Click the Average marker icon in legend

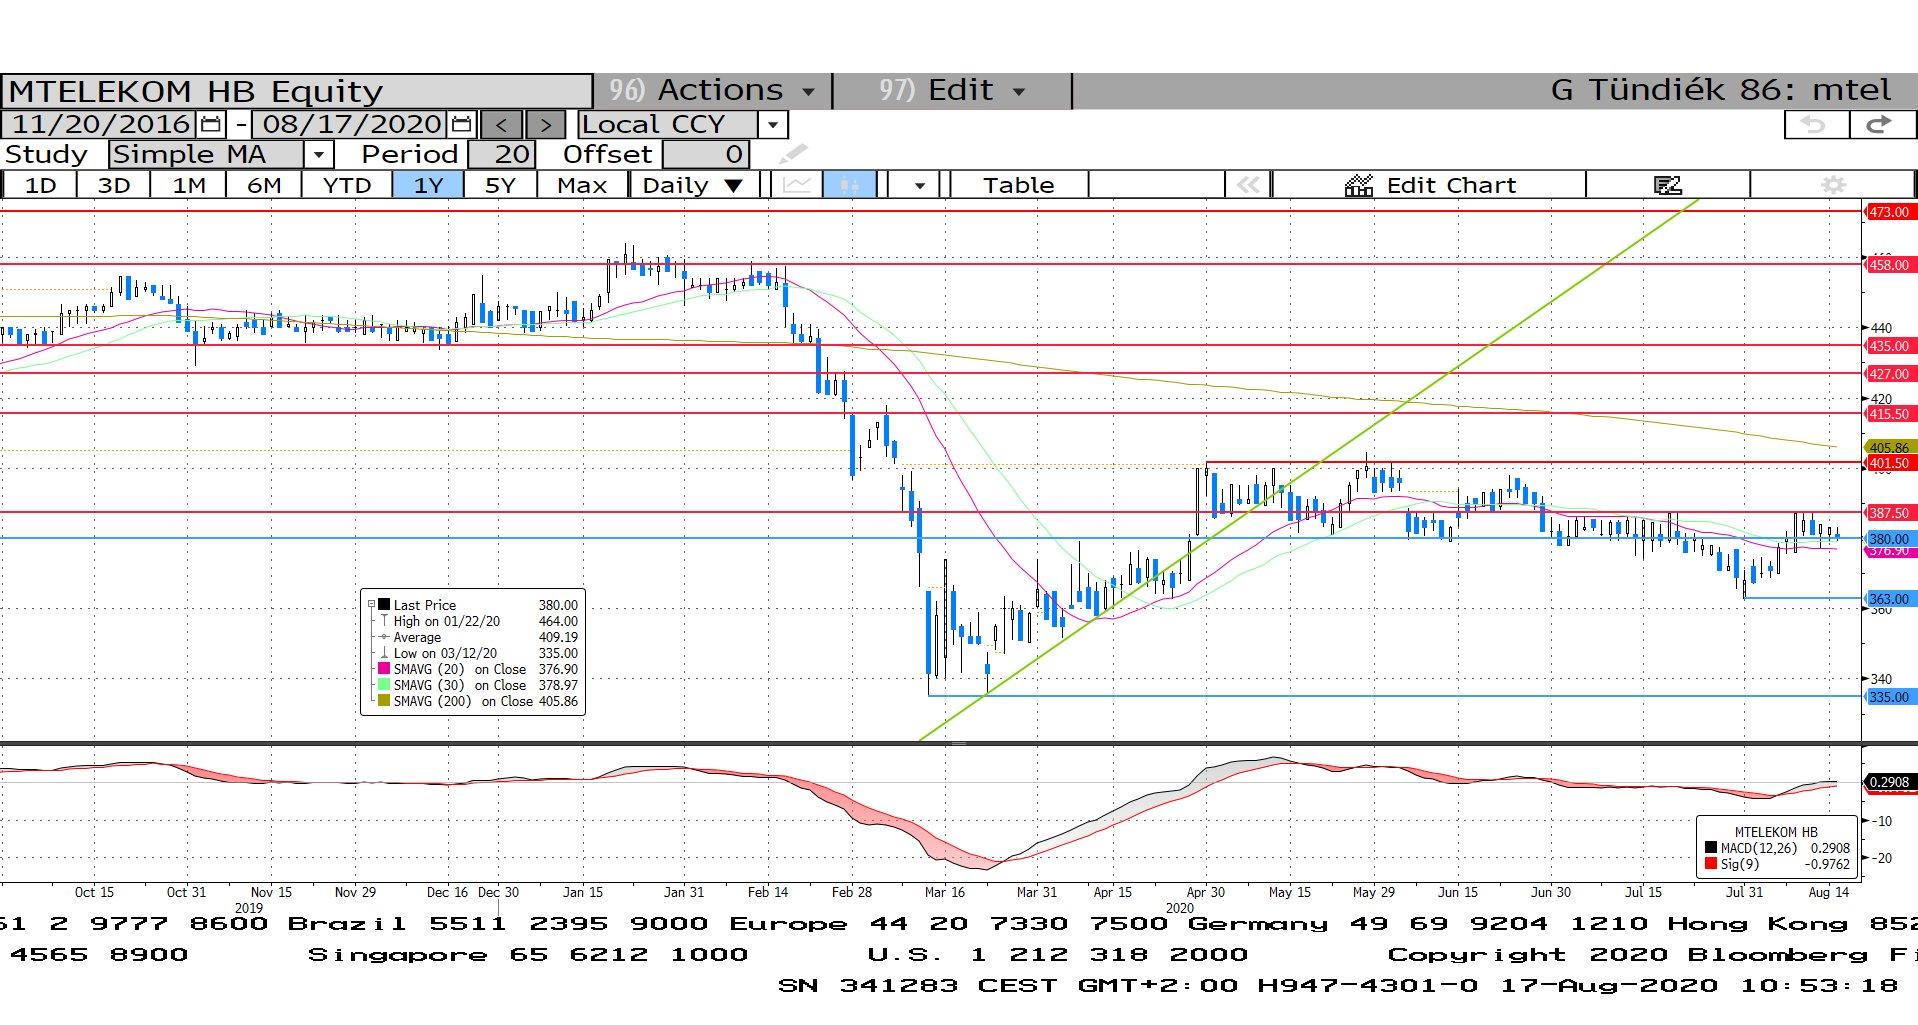[x=383, y=637]
